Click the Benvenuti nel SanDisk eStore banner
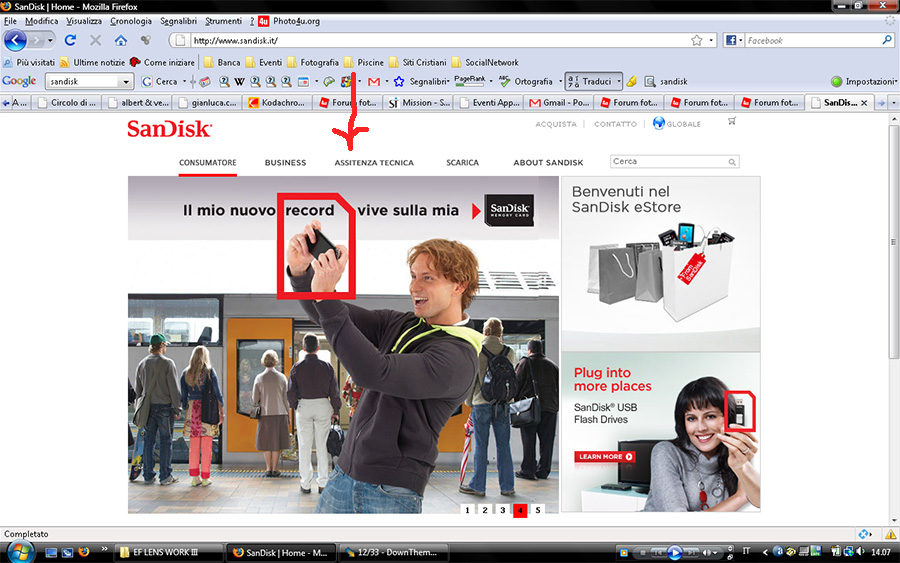The image size is (900, 563). click(661, 263)
